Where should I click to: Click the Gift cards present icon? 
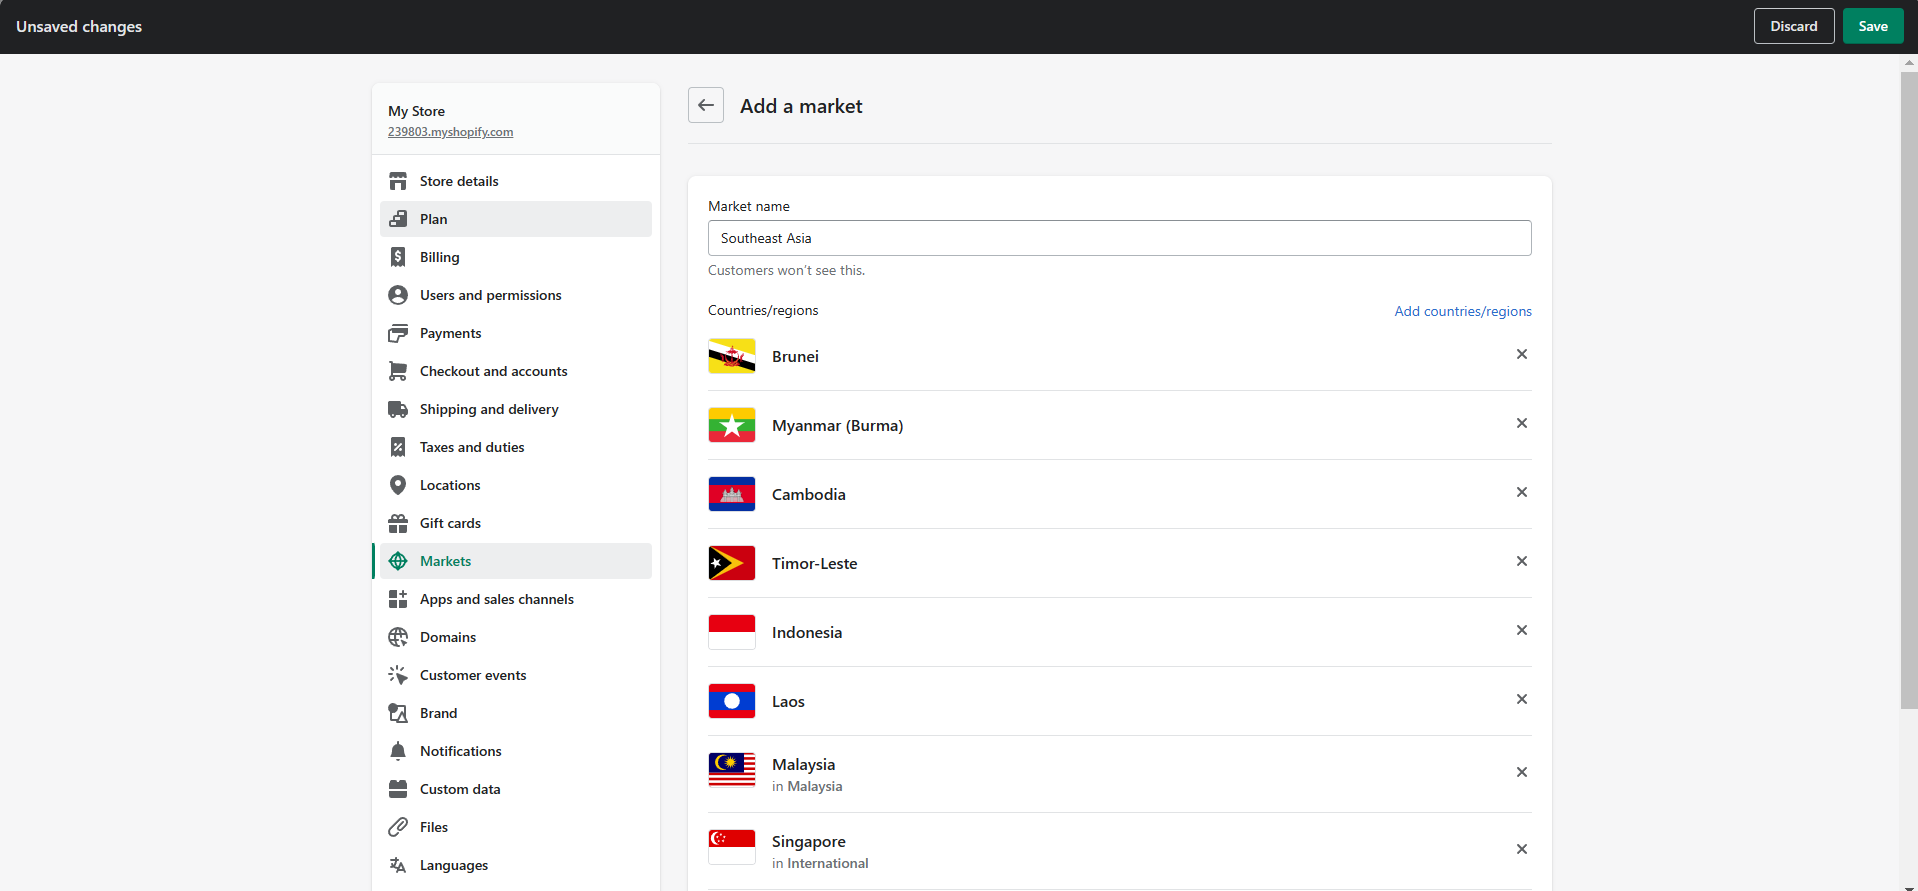coord(398,523)
